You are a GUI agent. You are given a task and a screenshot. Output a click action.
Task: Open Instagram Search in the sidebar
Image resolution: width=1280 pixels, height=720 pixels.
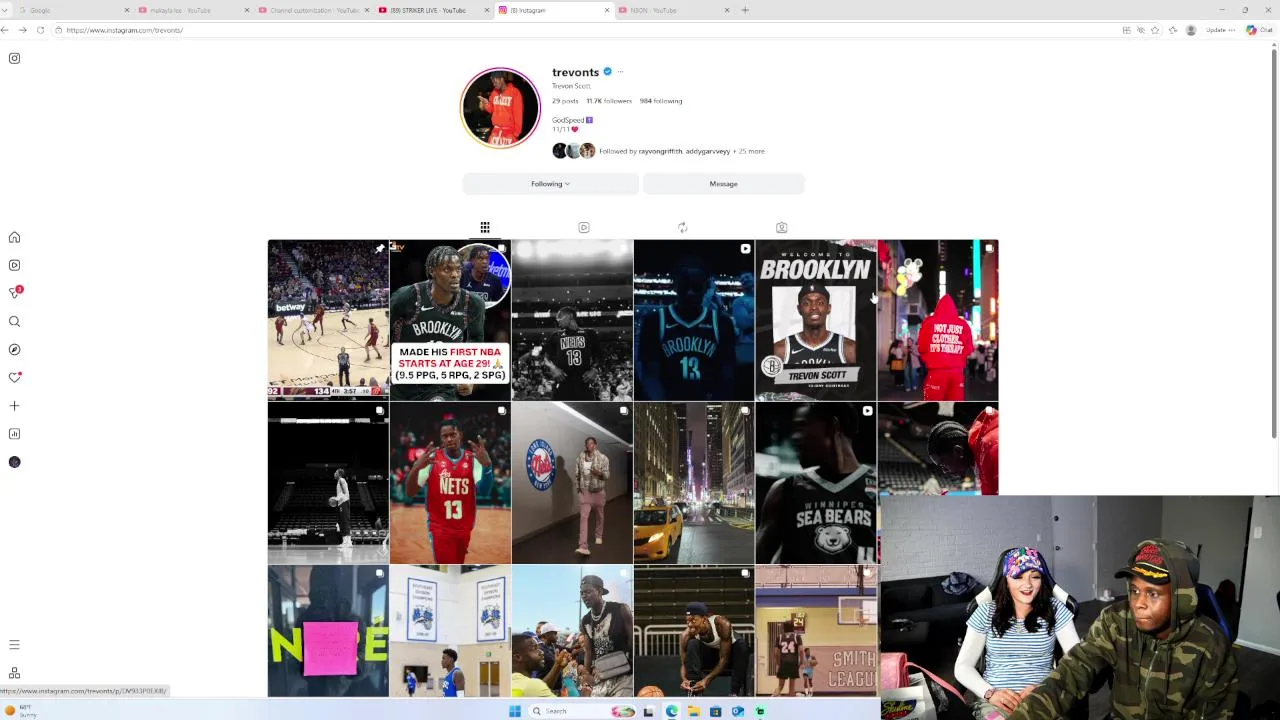click(x=14, y=321)
